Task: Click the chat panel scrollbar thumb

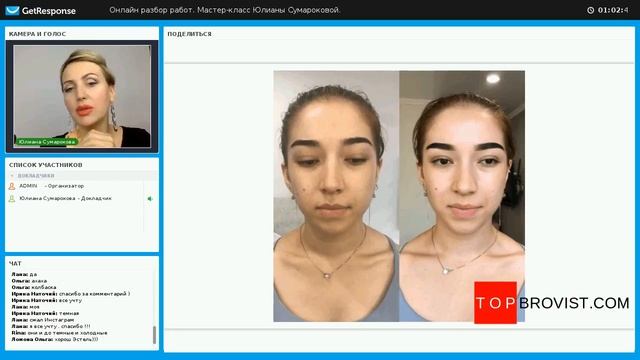Action: coord(154,335)
